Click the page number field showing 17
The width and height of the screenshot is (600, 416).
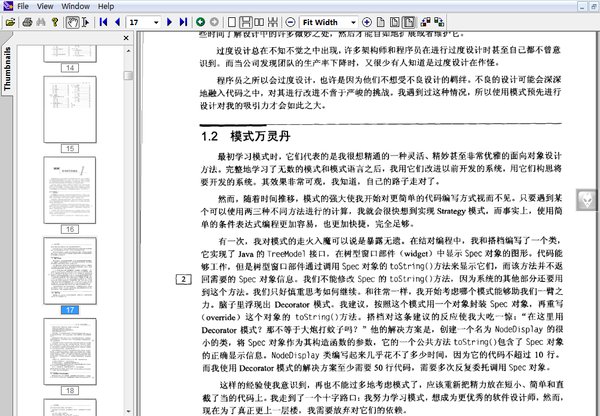139,22
